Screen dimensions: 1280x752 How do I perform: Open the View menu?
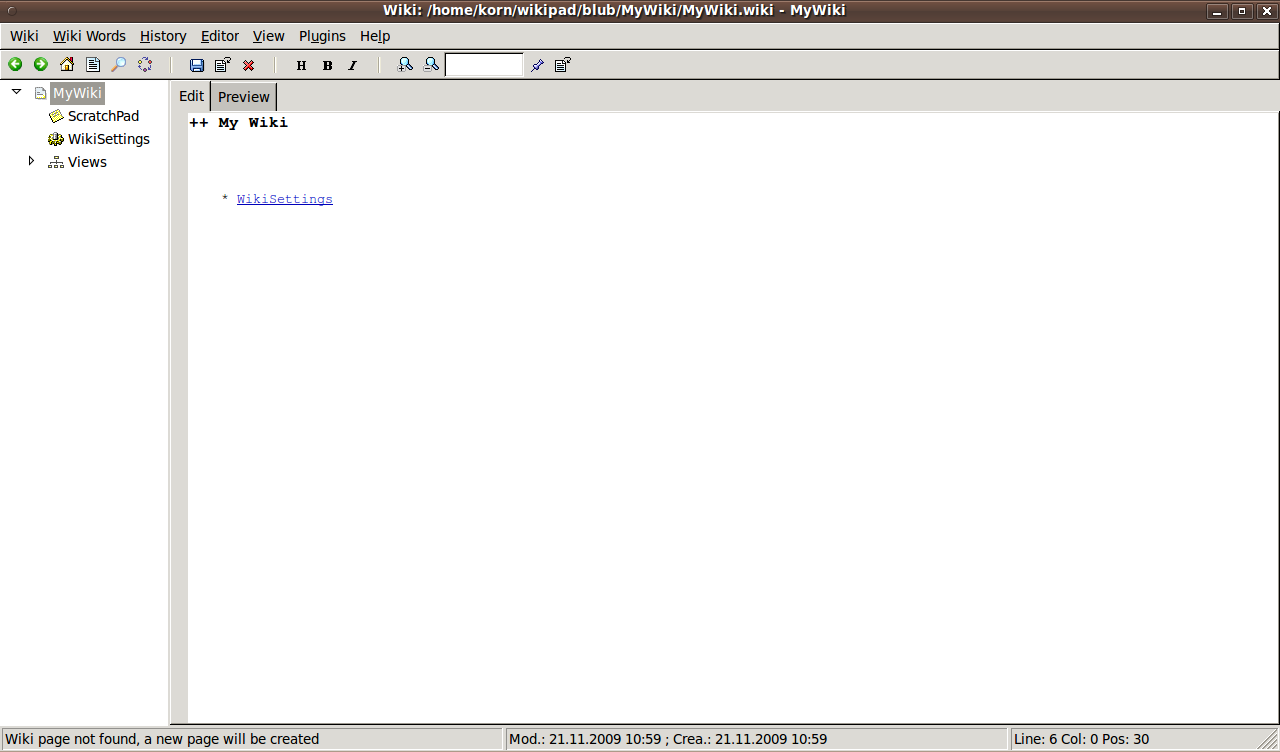[x=268, y=36]
